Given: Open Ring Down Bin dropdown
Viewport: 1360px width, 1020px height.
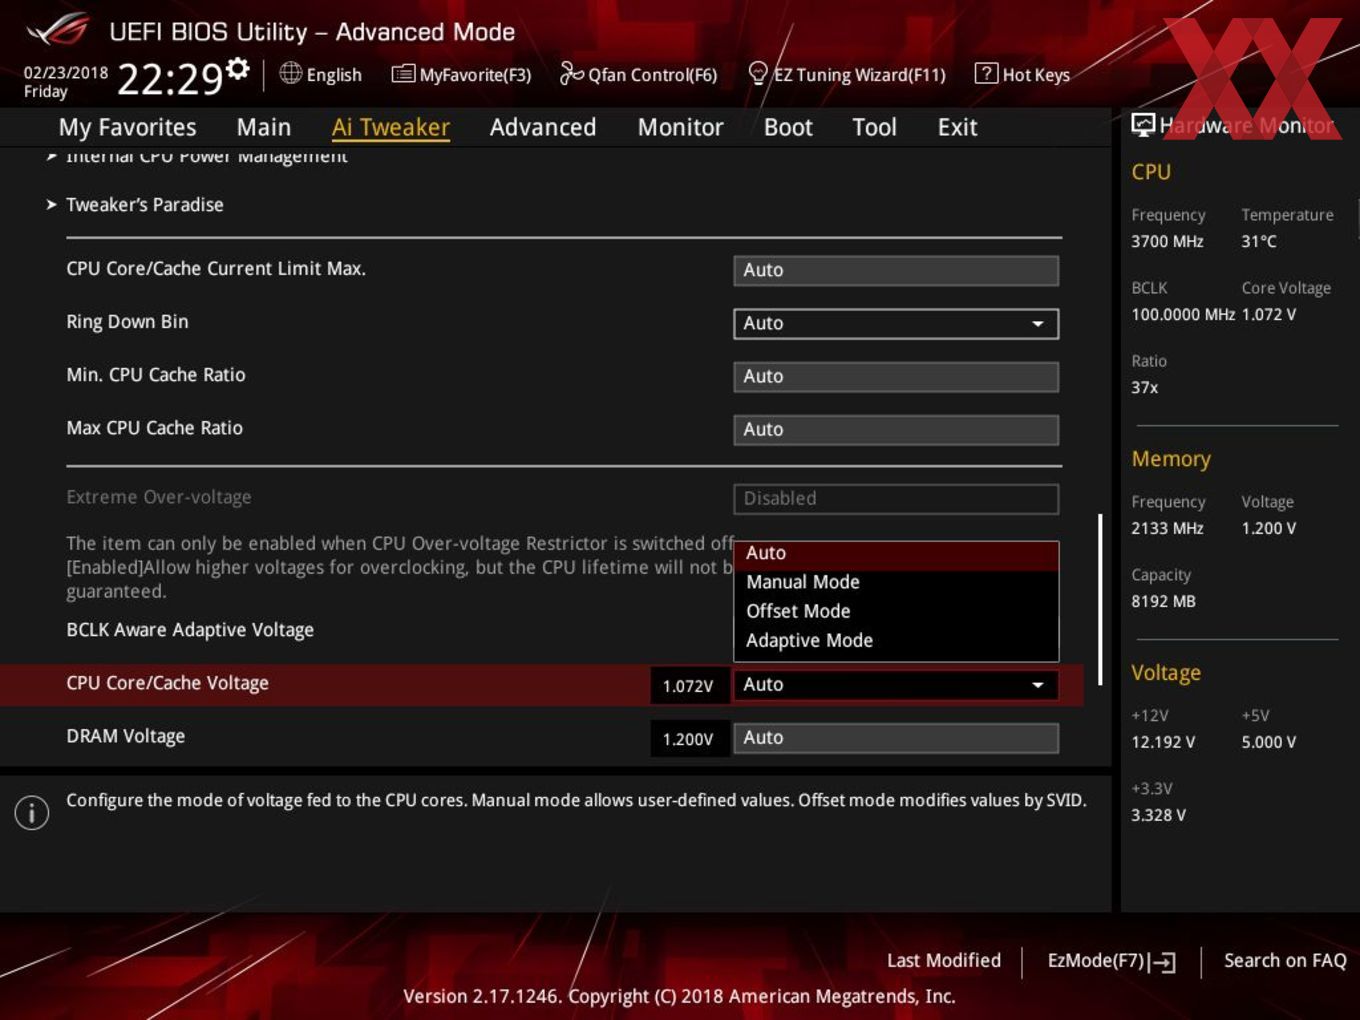Looking at the screenshot, I should click(x=896, y=323).
